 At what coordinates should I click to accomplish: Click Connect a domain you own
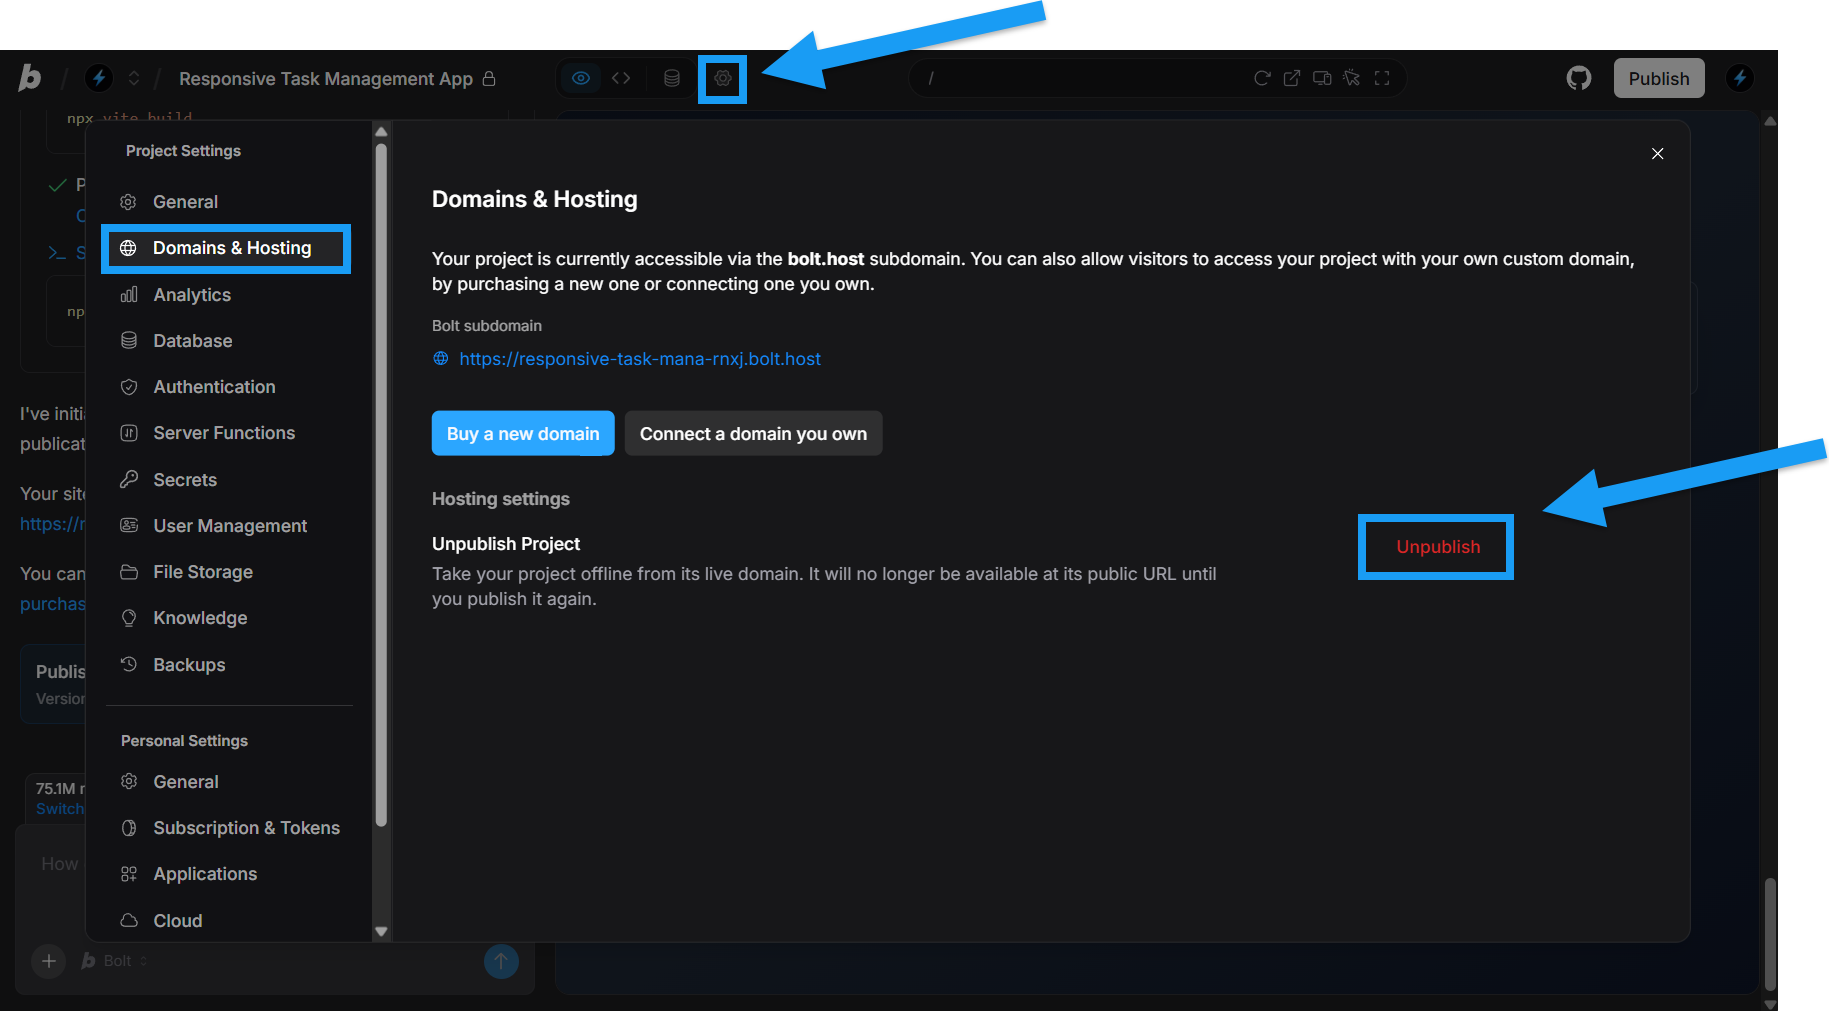(x=753, y=433)
